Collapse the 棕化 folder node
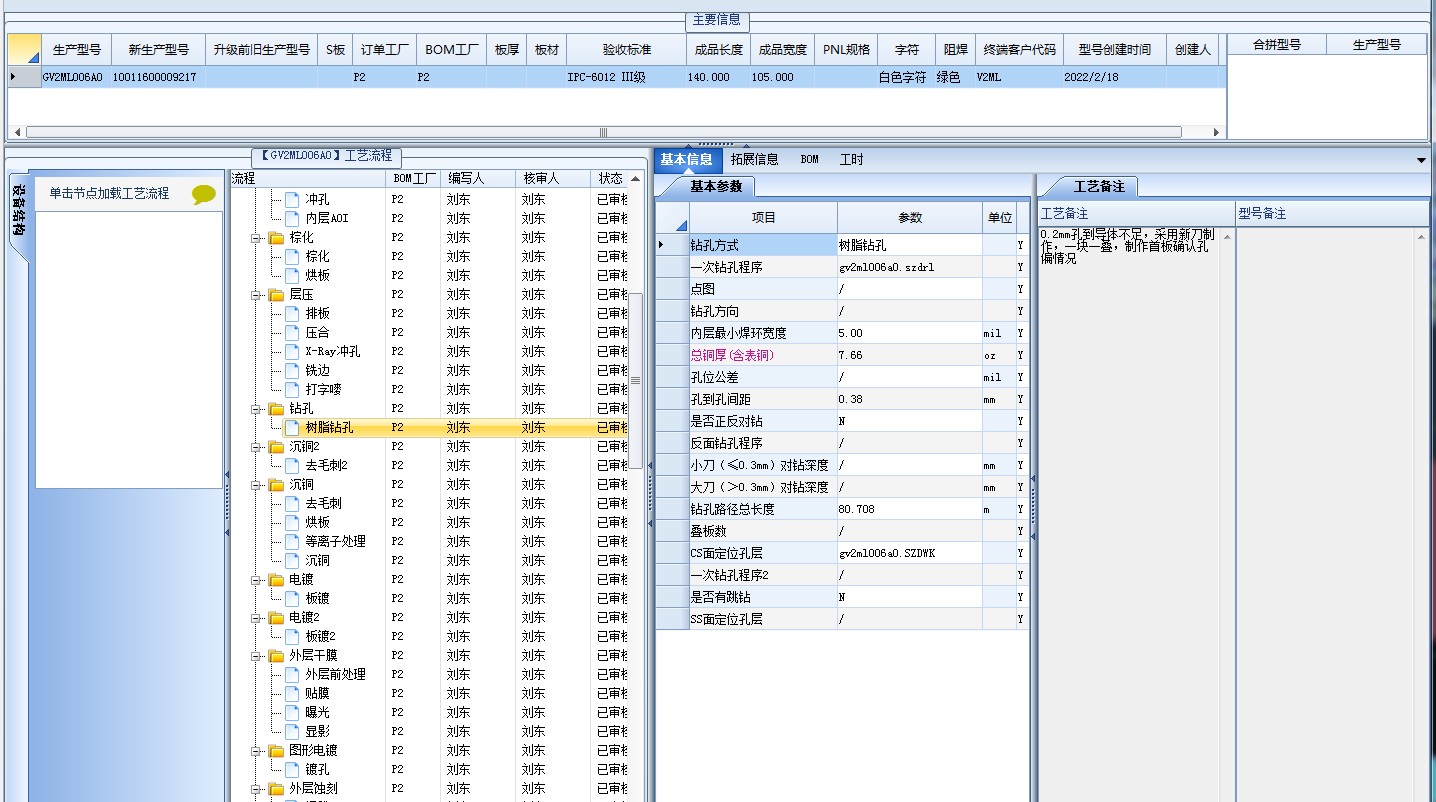The height and width of the screenshot is (802, 1436). click(x=257, y=238)
